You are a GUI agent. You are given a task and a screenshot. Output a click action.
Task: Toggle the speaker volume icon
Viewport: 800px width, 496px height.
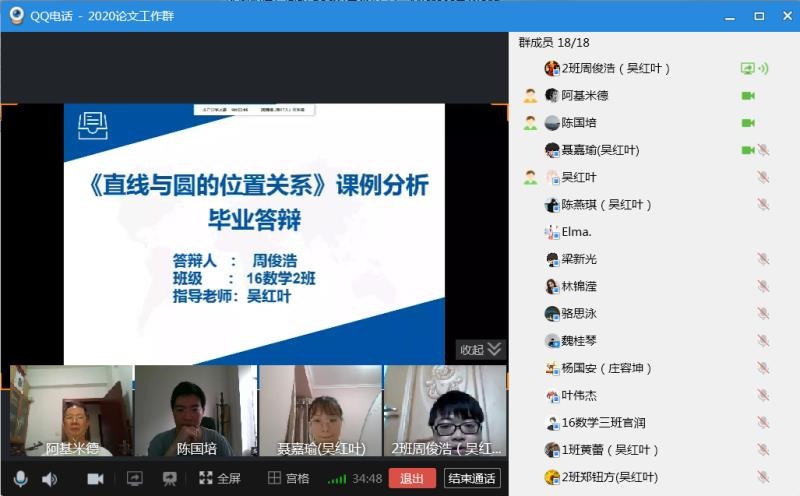(x=49, y=479)
